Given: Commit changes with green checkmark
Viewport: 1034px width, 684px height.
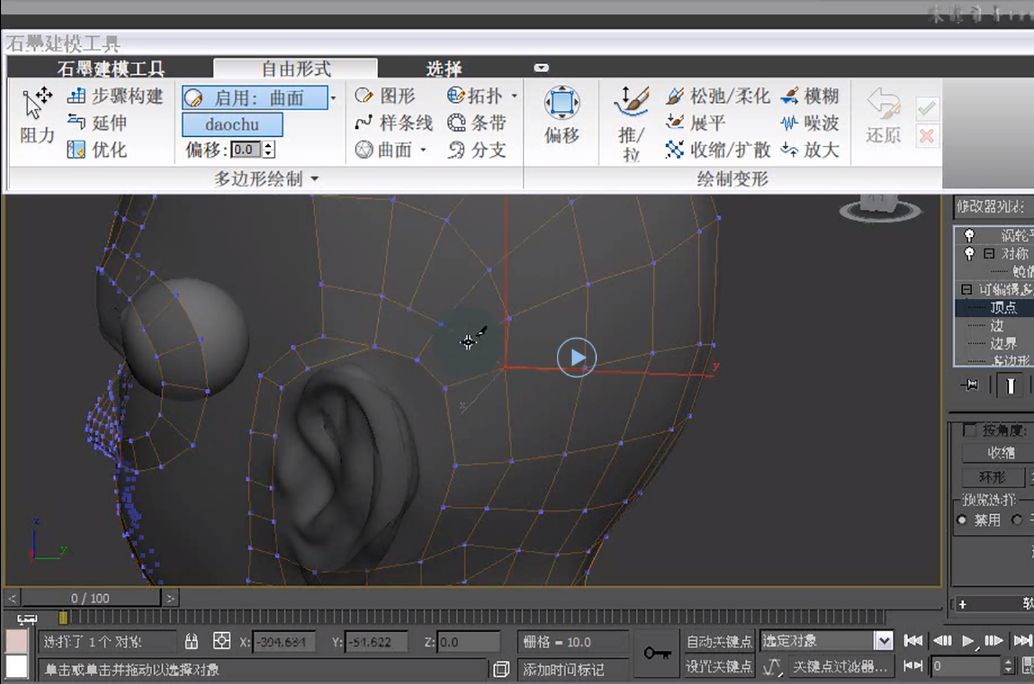Looking at the screenshot, I should [927, 108].
